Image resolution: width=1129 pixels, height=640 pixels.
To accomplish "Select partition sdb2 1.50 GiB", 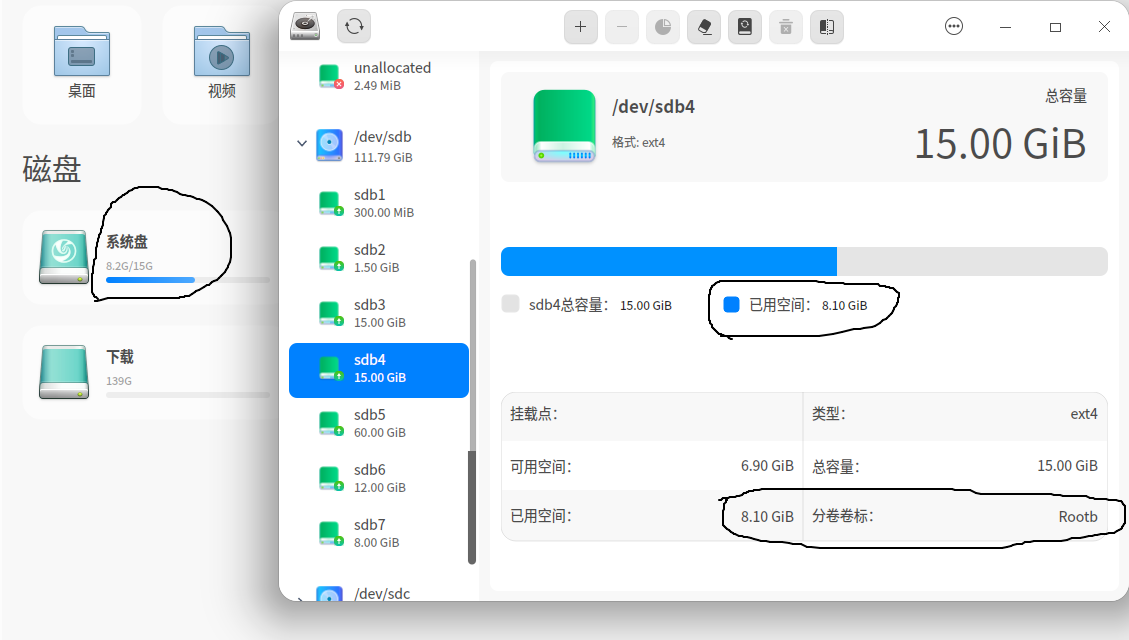I will pyautogui.click(x=379, y=258).
